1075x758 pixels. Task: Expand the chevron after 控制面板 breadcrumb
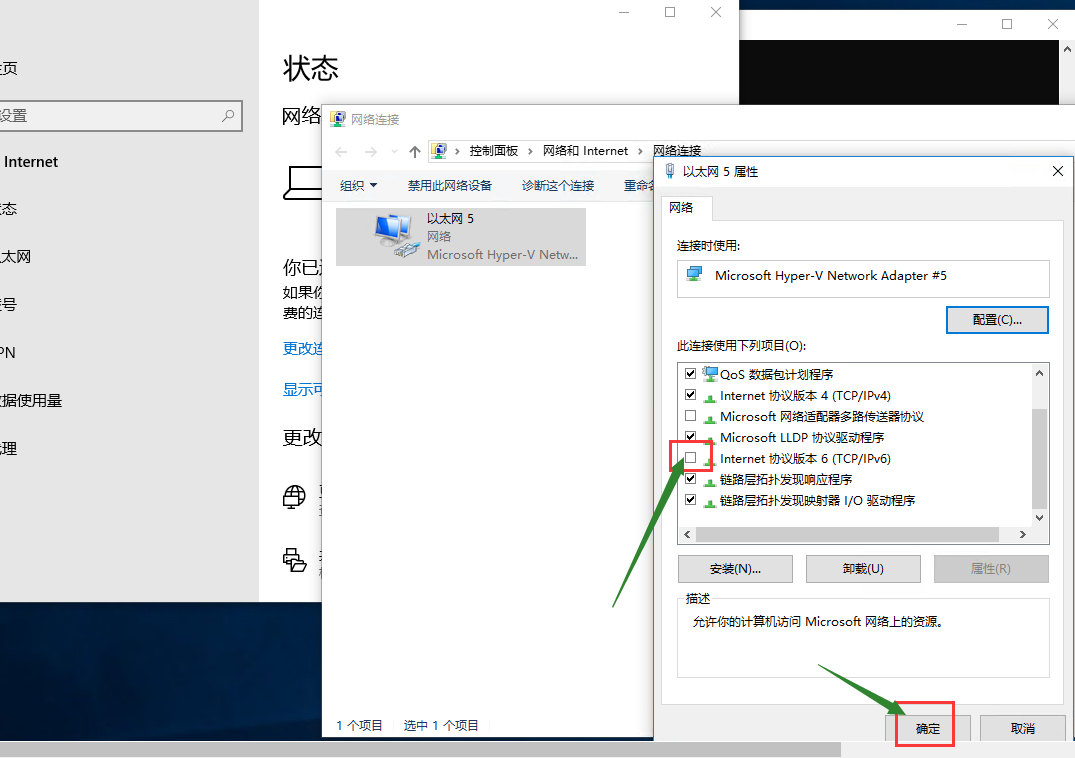click(530, 151)
